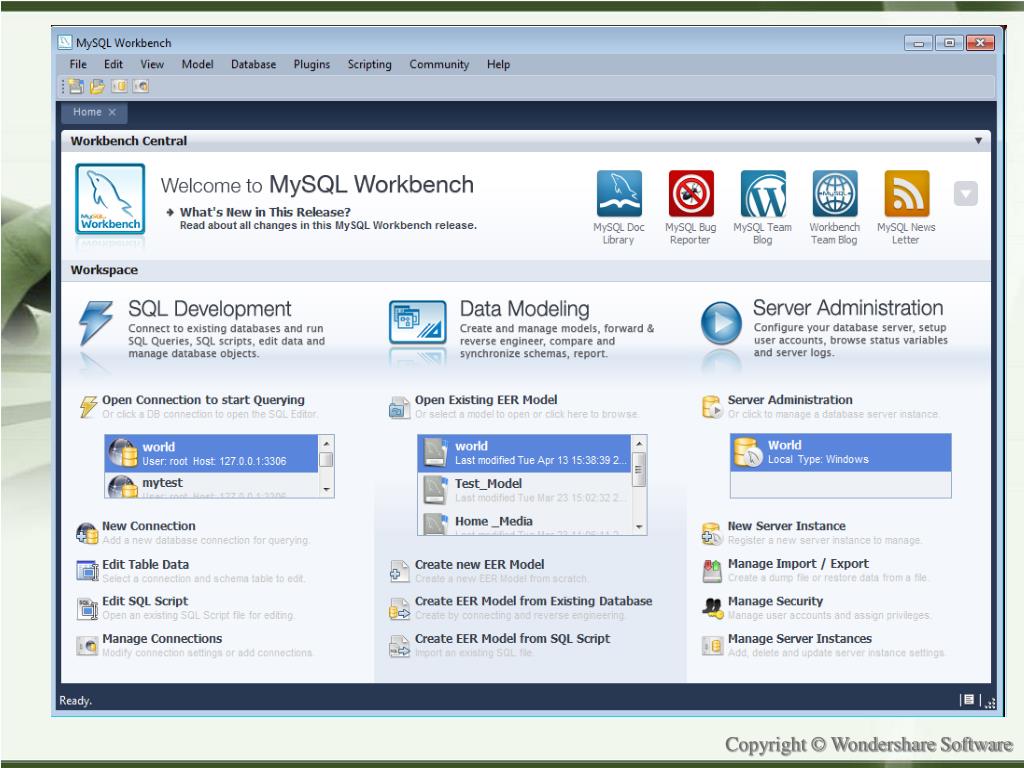Click the Data Modeling diagram icon

[418, 322]
